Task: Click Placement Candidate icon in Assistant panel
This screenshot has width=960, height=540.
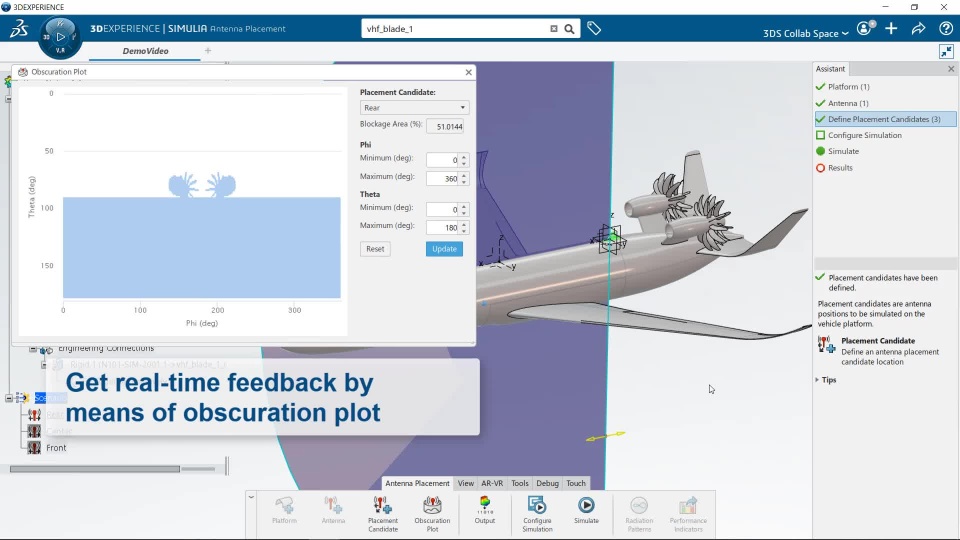Action: (x=826, y=345)
